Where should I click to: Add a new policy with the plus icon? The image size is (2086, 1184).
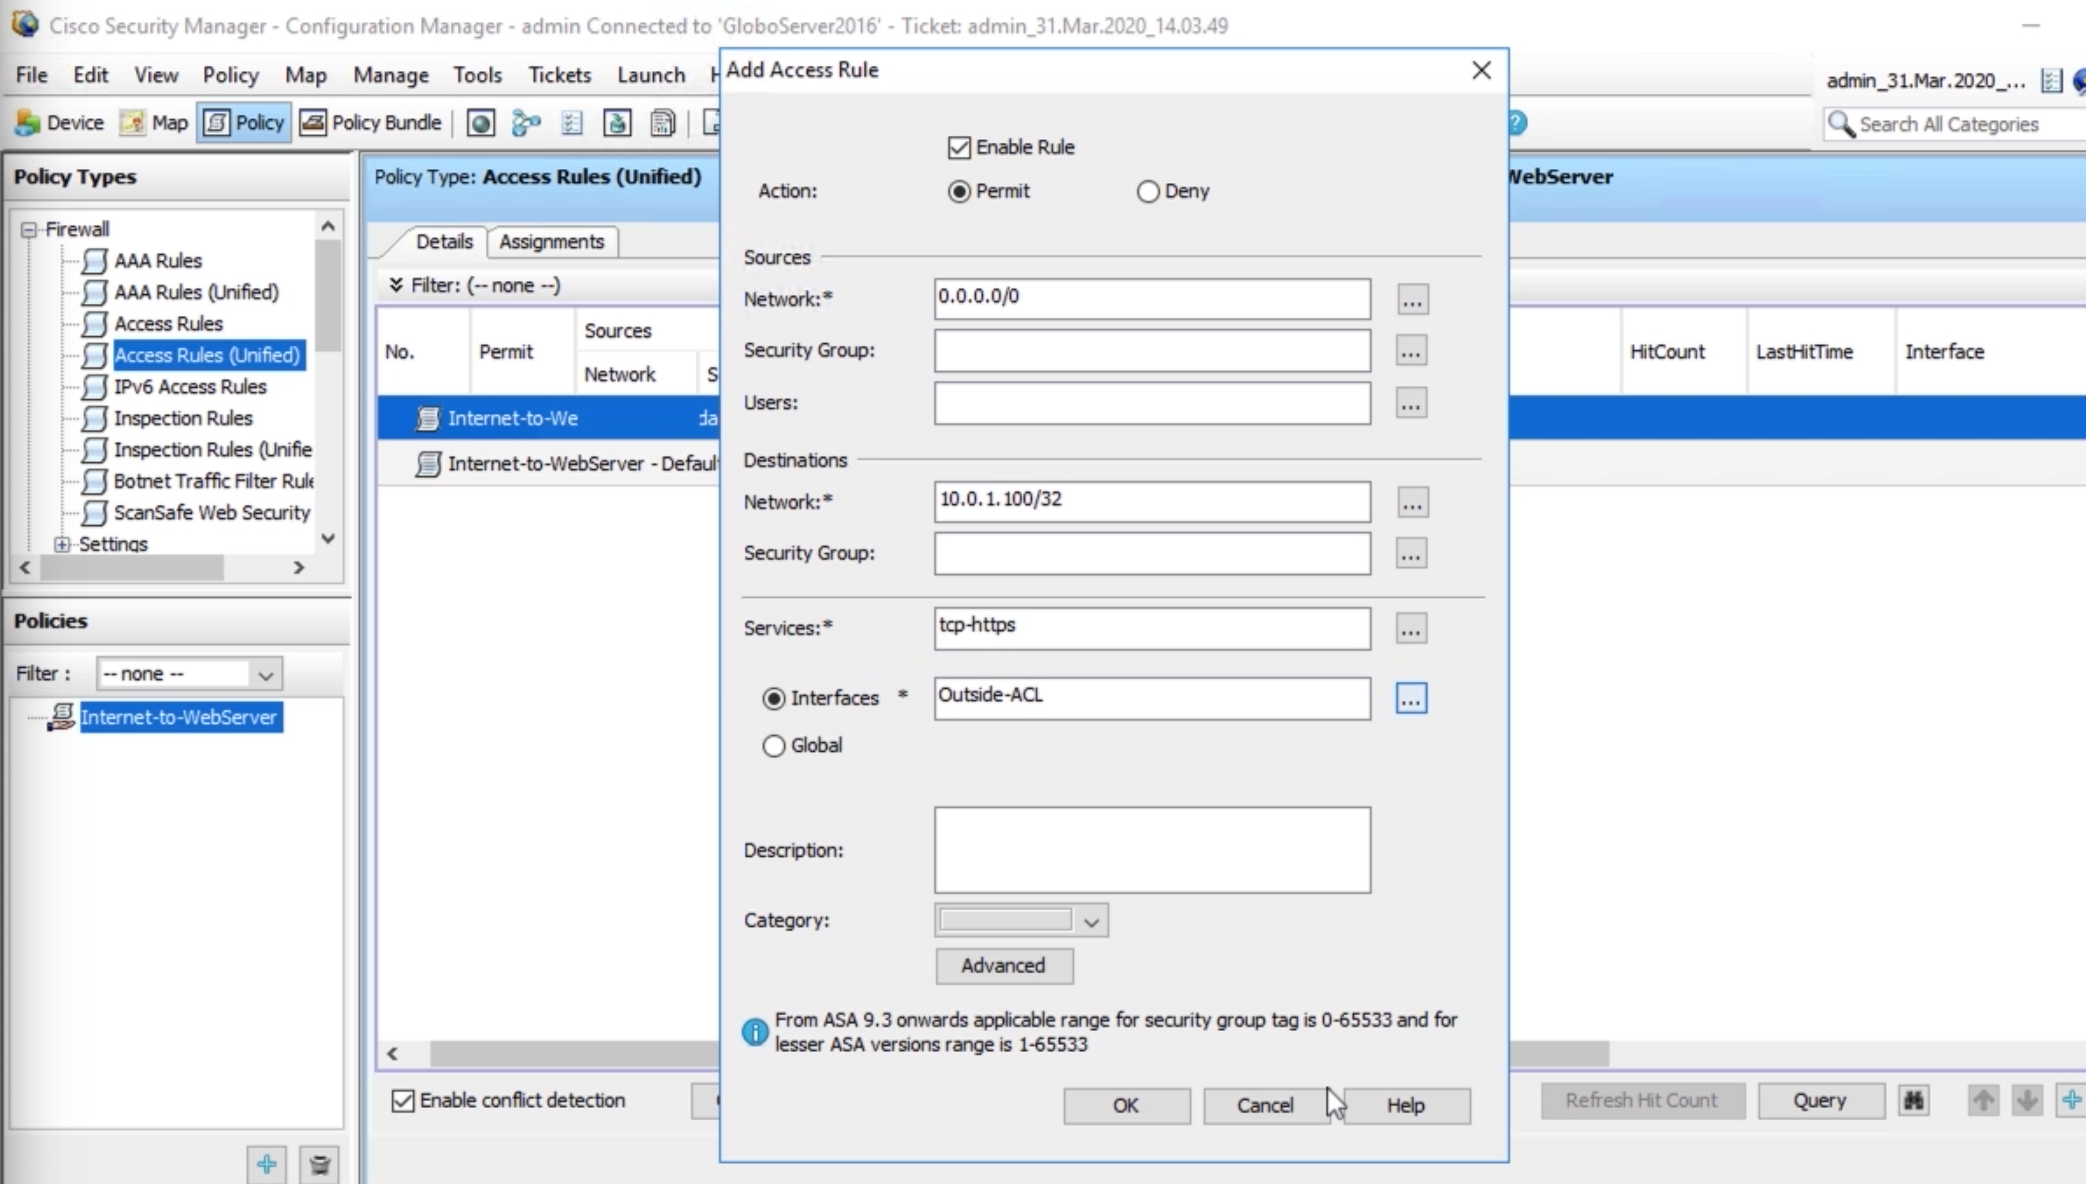(x=266, y=1164)
